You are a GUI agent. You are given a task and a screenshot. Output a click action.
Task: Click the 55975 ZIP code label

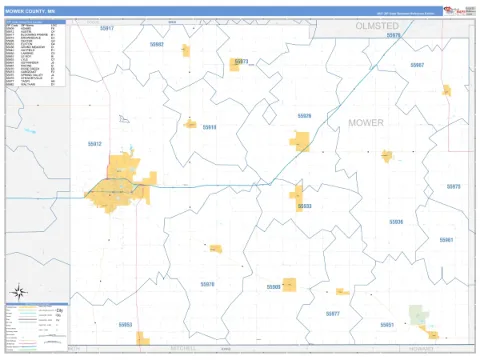(x=454, y=187)
